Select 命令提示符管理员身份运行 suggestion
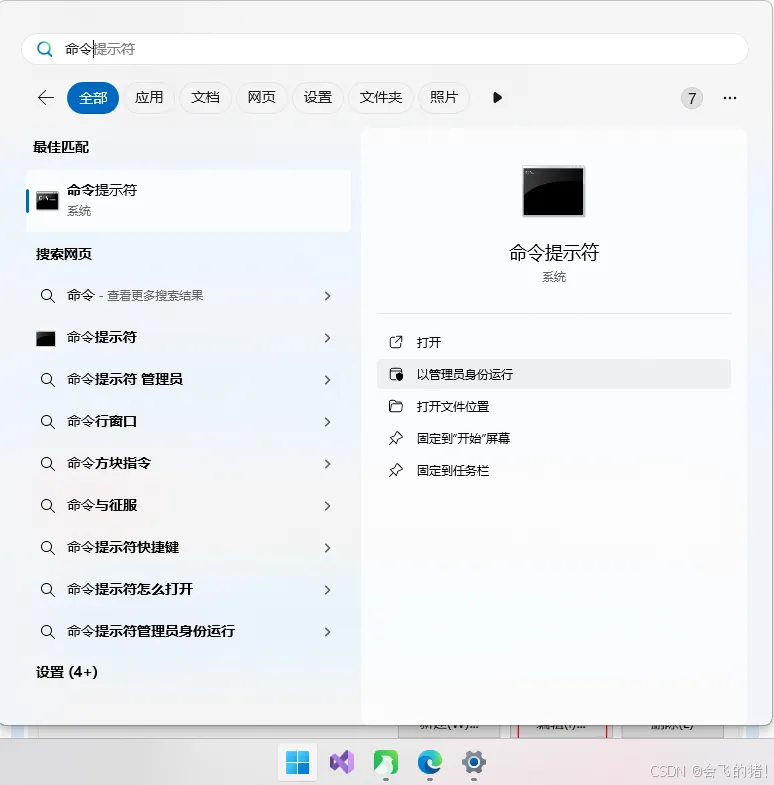The width and height of the screenshot is (774, 785). pos(188,632)
